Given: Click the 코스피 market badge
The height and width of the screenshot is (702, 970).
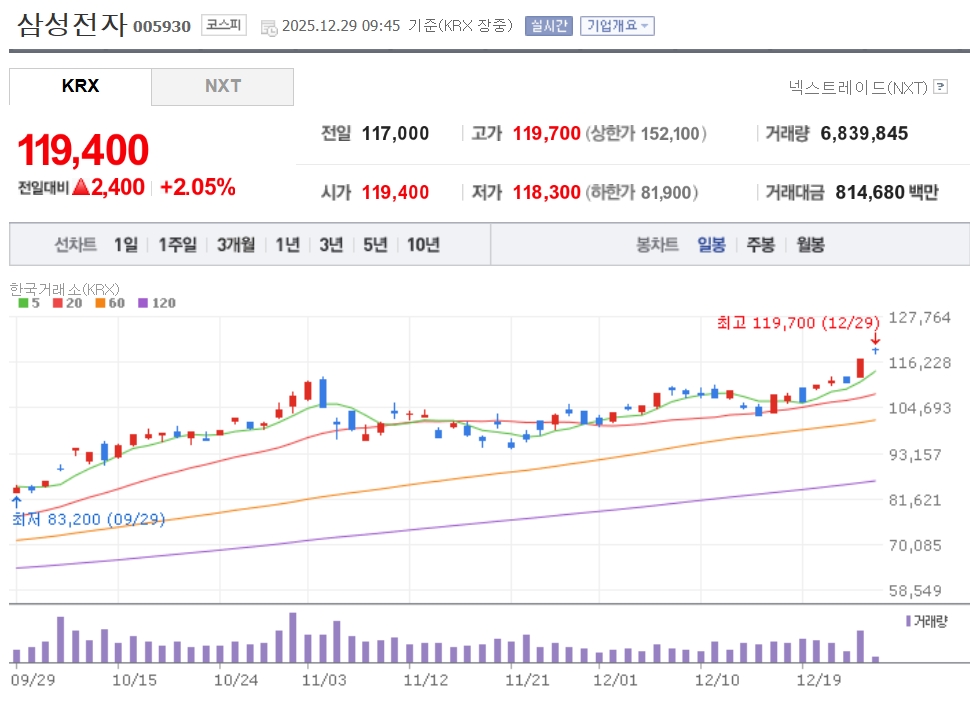Looking at the screenshot, I should (223, 25).
